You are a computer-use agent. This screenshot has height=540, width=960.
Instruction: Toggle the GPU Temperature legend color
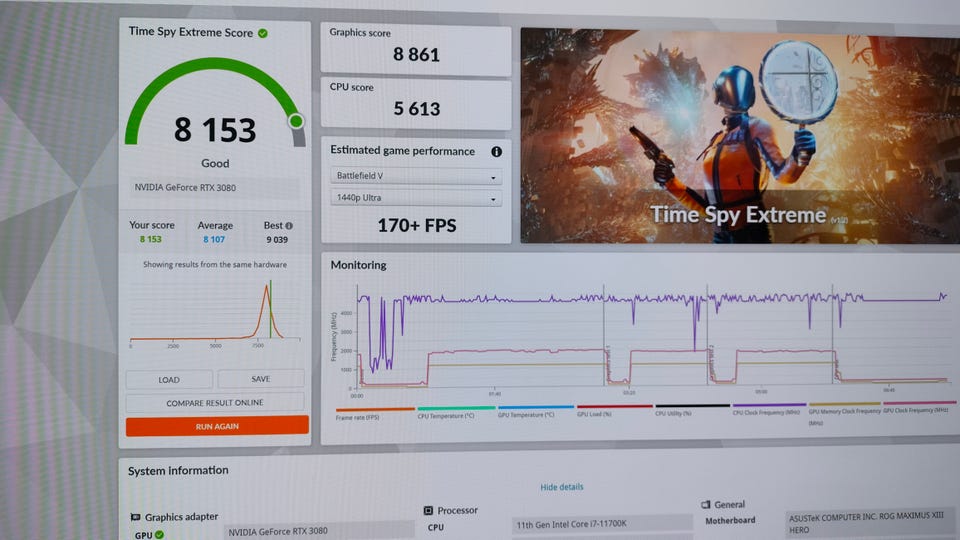[x=536, y=407]
